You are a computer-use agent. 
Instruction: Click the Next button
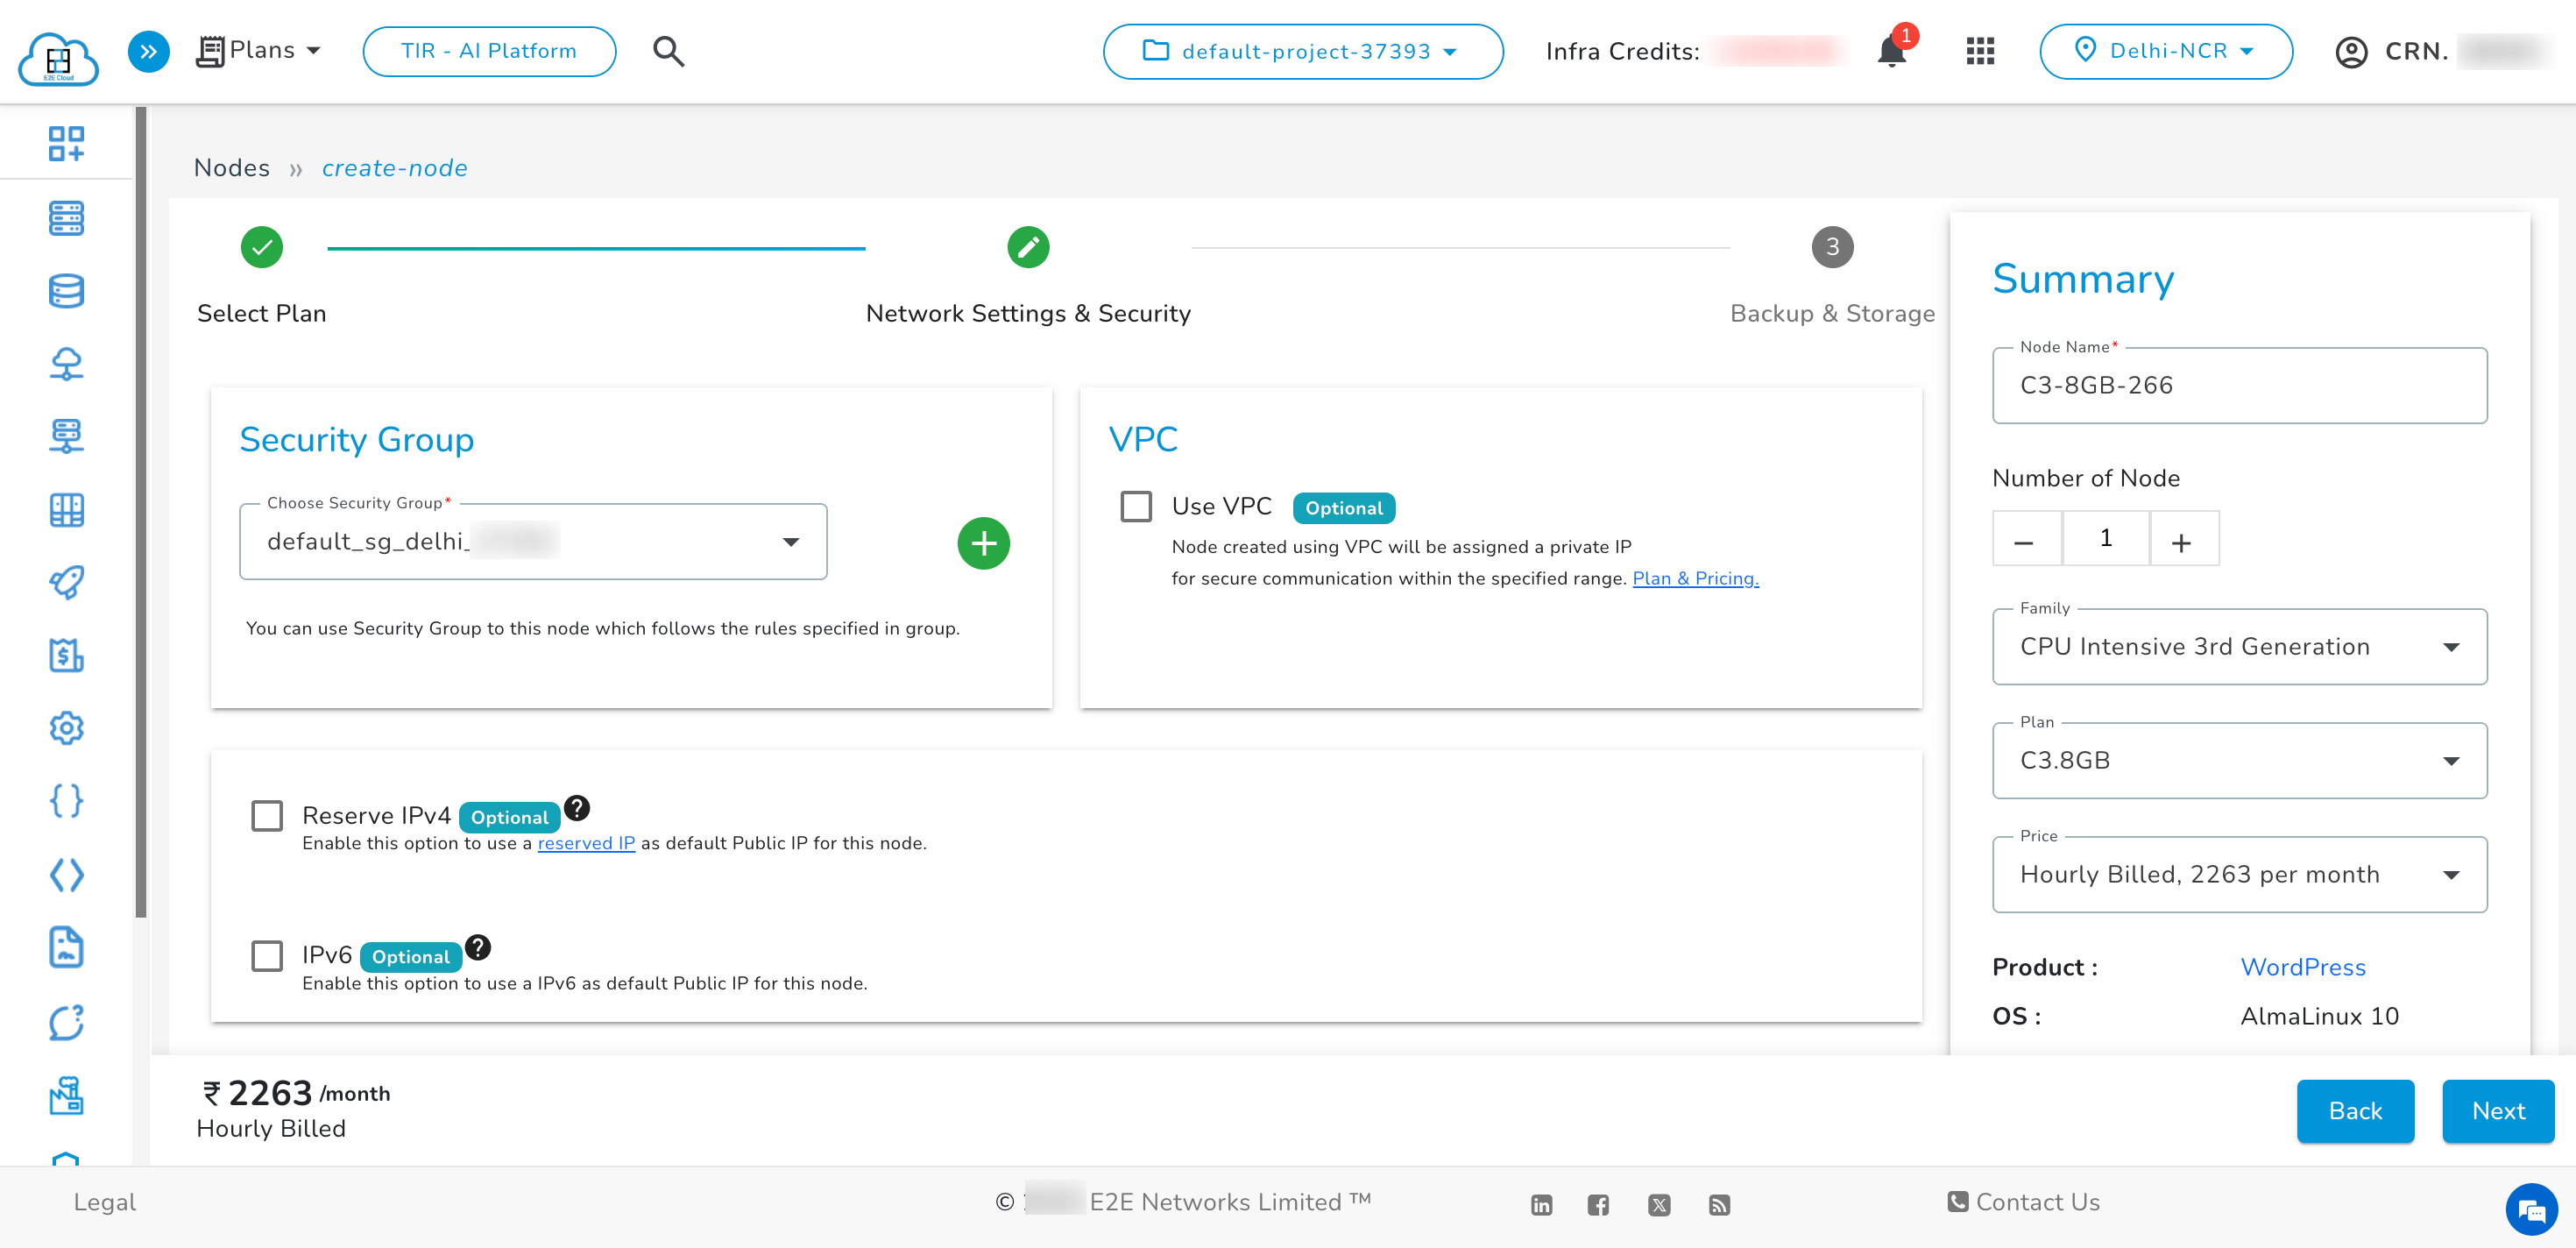(2497, 1111)
